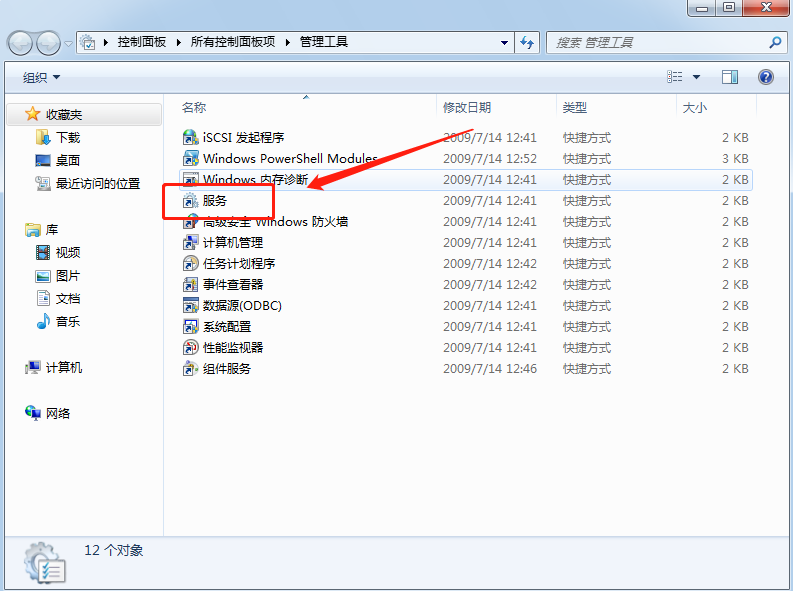Viewport: 793px width, 591px height.
Task: Select the Windows PowerShell Modules icon
Action: (x=190, y=159)
